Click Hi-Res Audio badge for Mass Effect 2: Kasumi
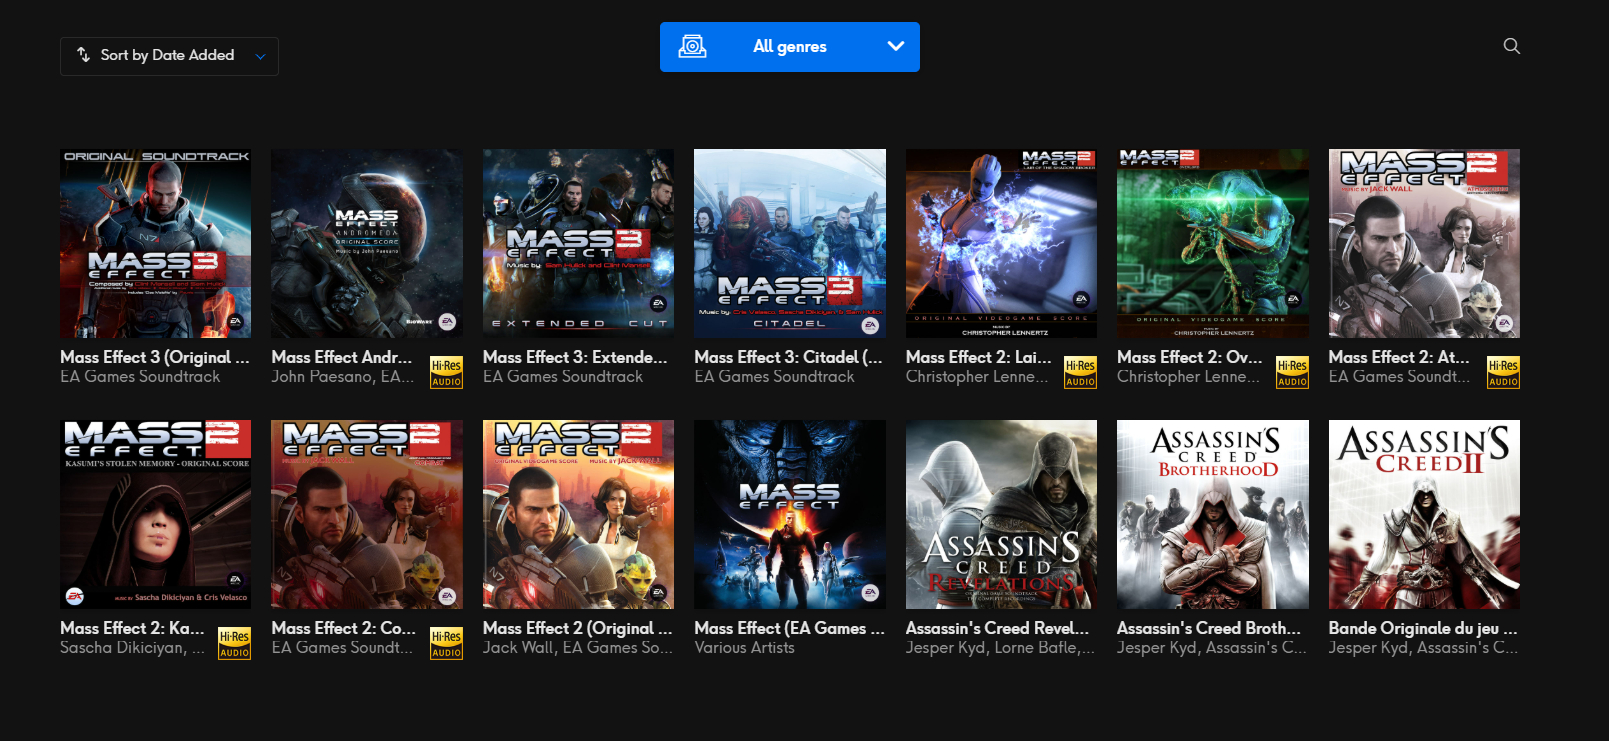1609x741 pixels. (234, 643)
